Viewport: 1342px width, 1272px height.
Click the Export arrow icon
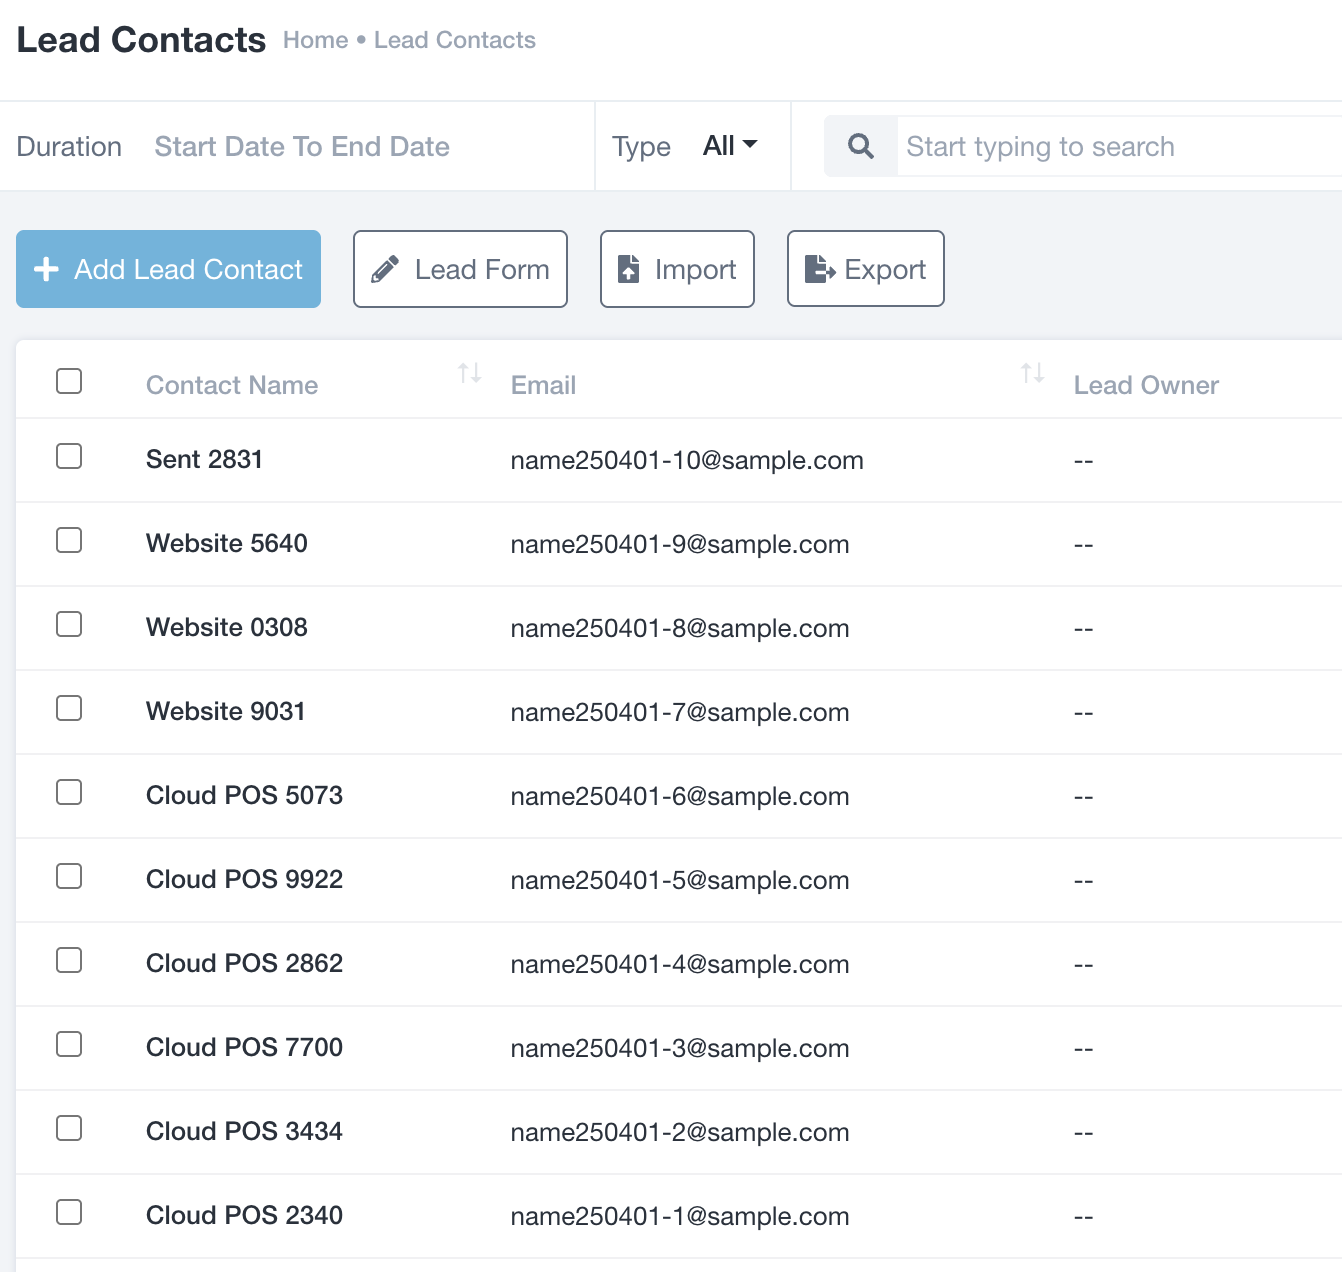(x=819, y=269)
